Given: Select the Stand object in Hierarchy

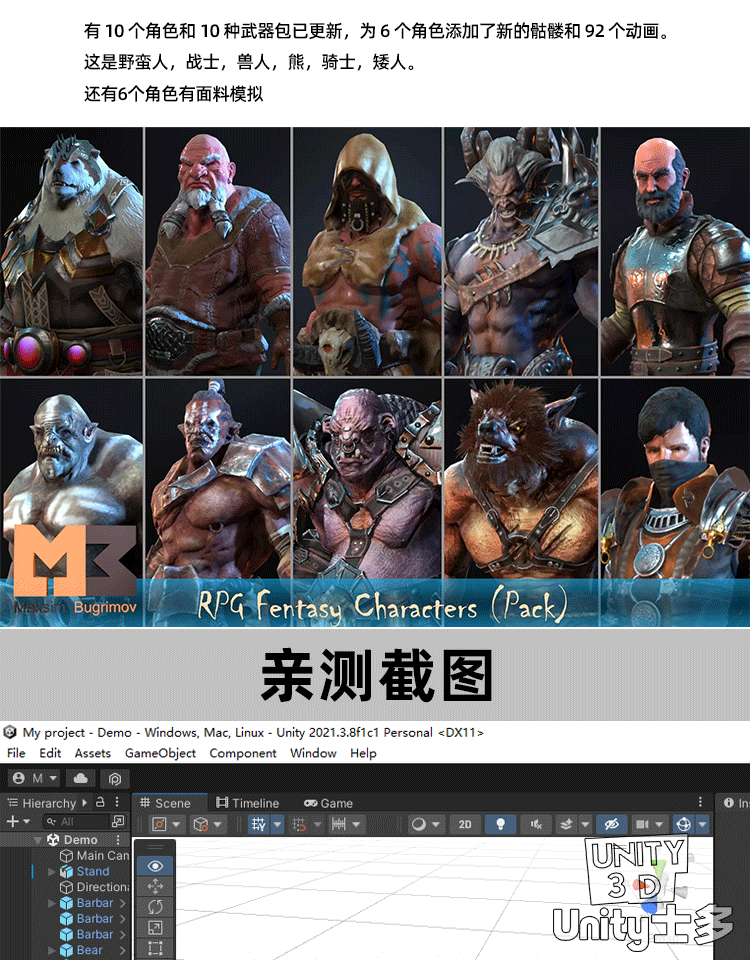Looking at the screenshot, I should coord(84,871).
